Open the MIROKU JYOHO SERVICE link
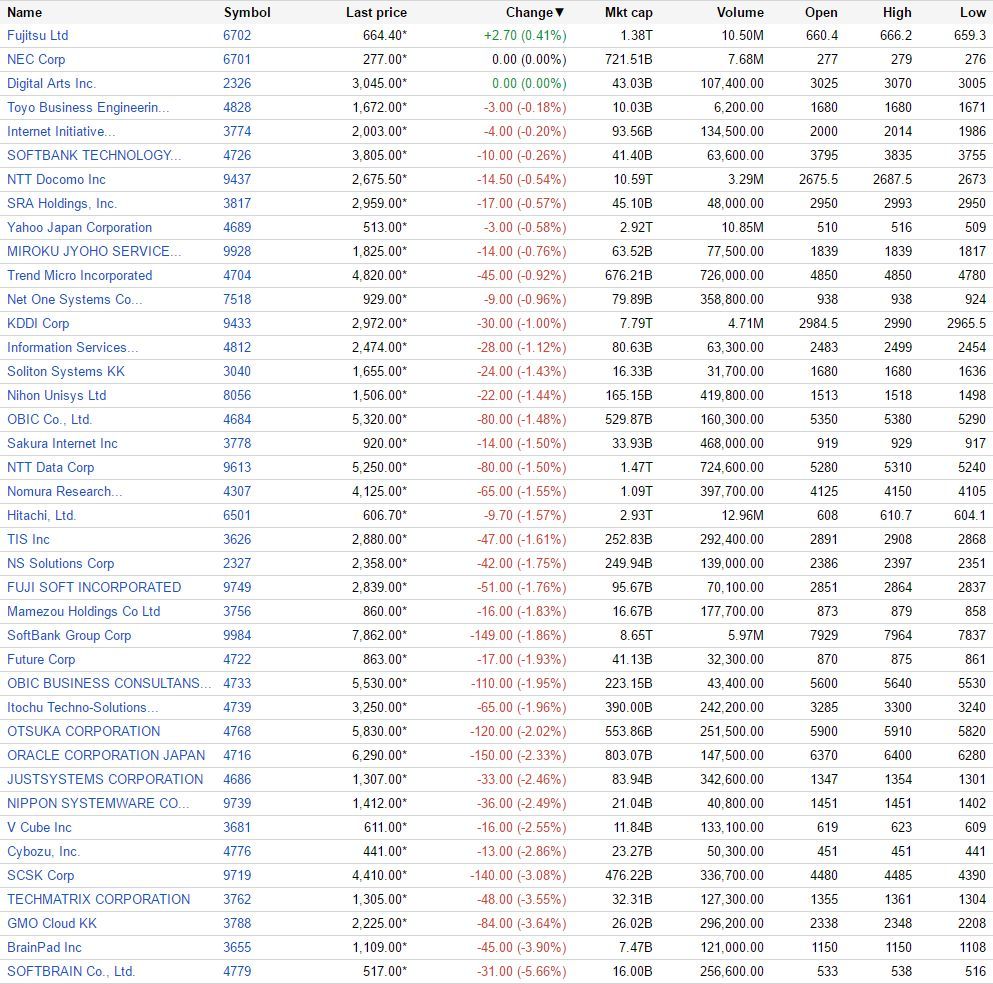The height and width of the screenshot is (984, 993). click(94, 251)
